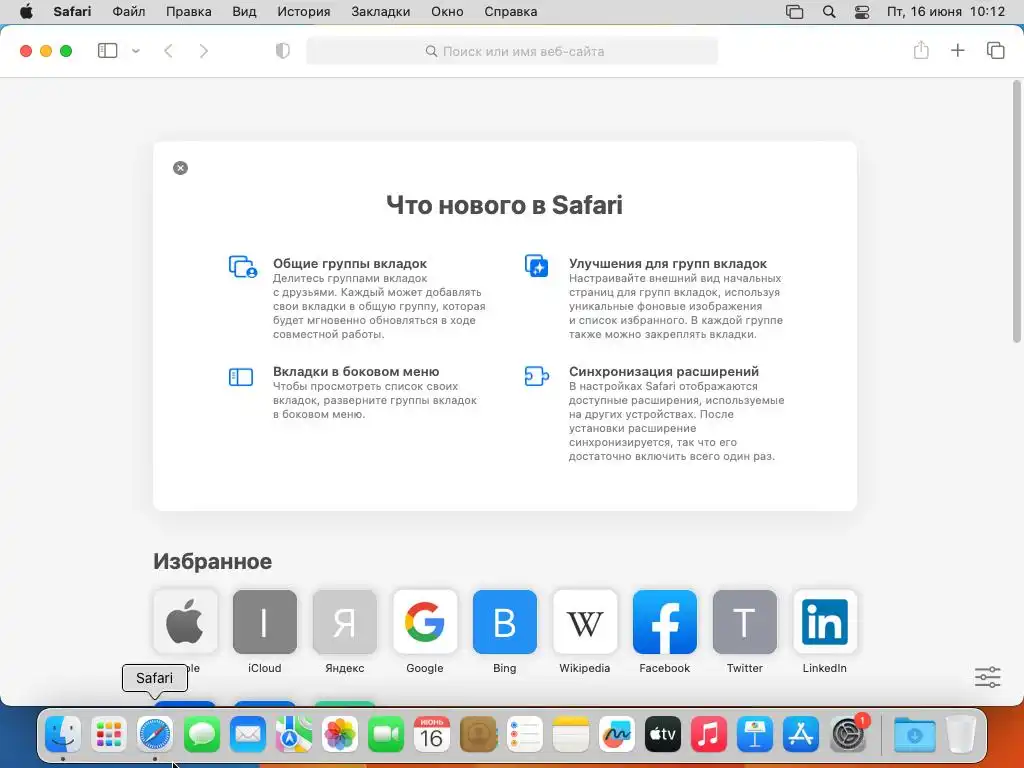Viewport: 1024px width, 768px height.
Task: Open Music from the Dock
Action: point(709,735)
